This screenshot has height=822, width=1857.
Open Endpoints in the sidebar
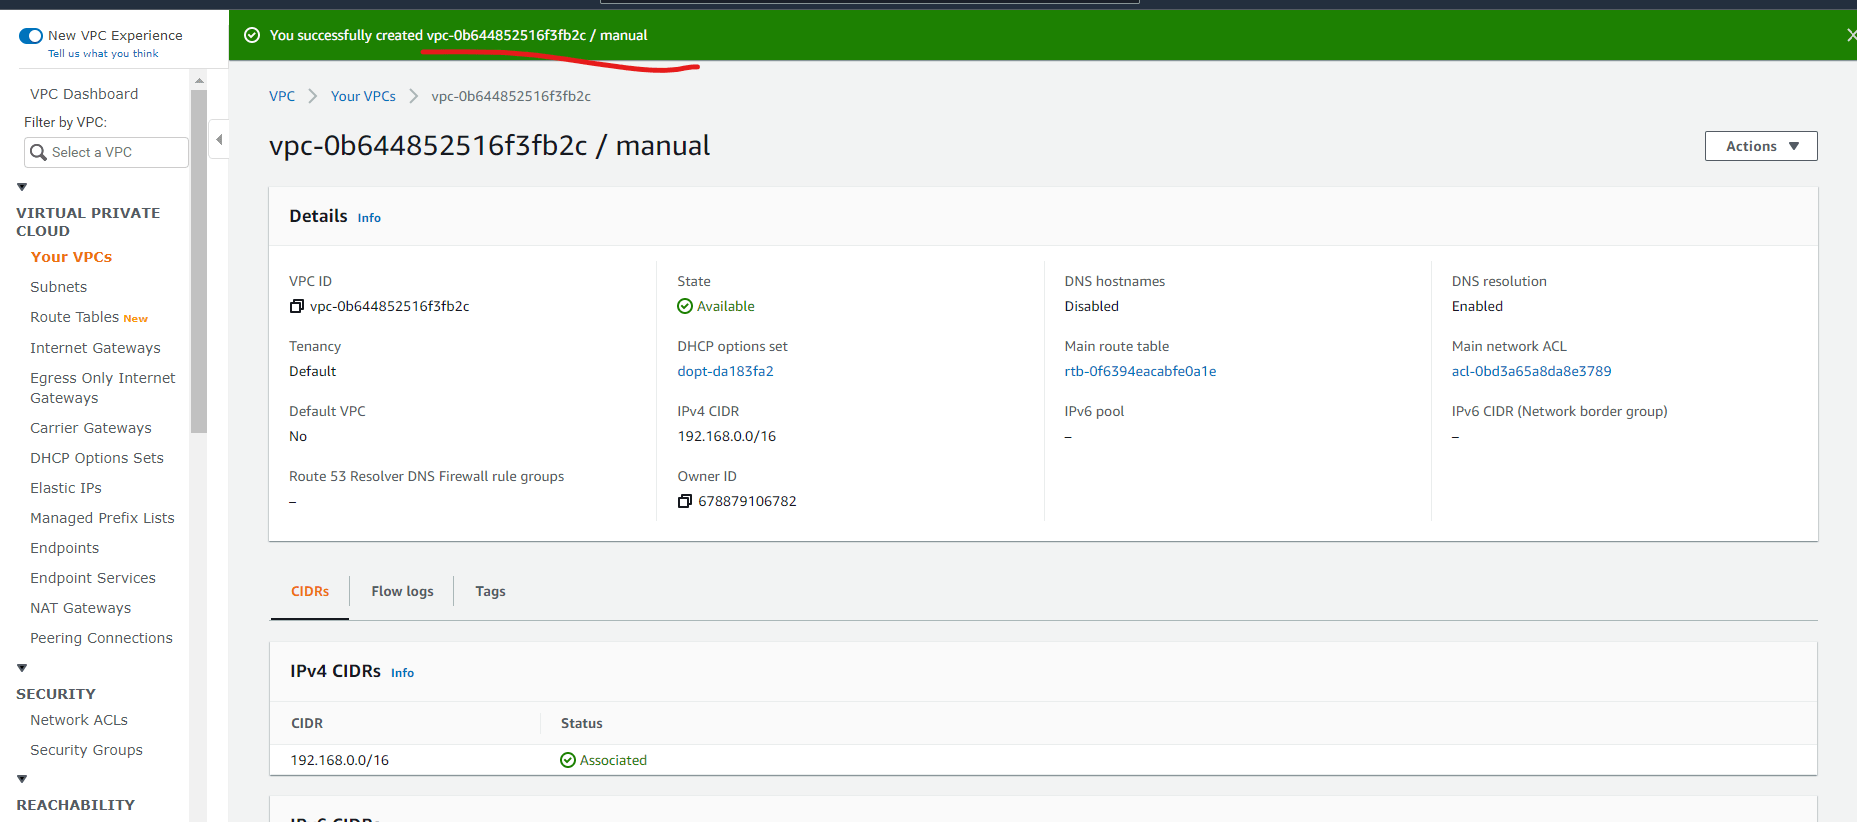[x=64, y=548]
